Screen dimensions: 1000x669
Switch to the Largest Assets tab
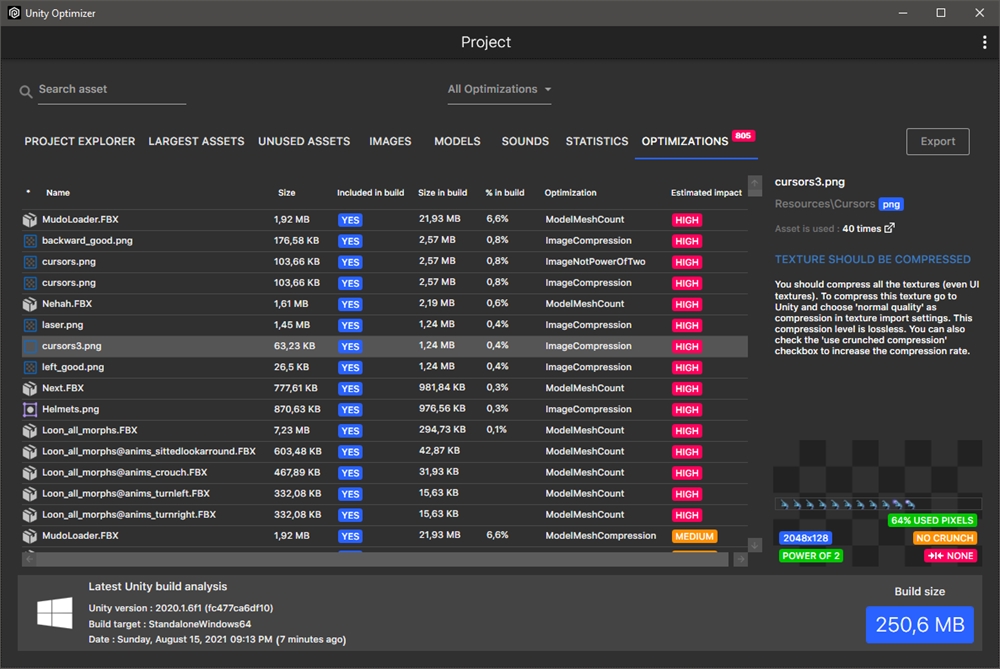196,141
